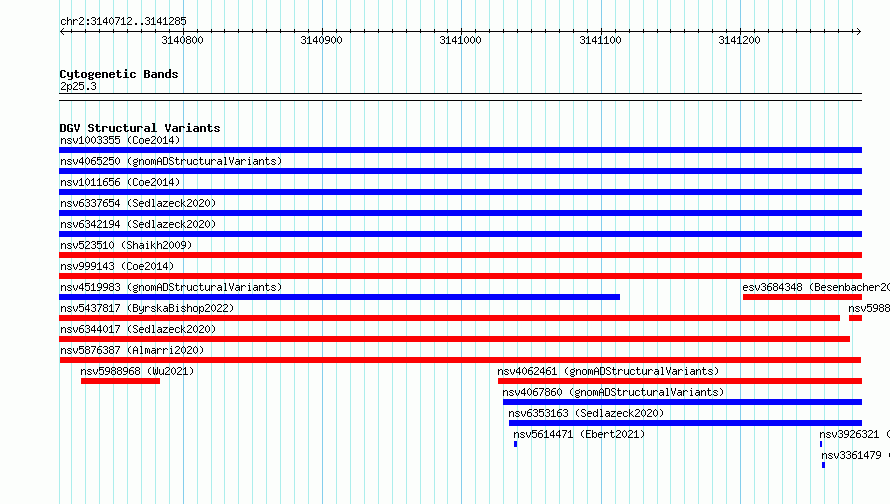The width and height of the screenshot is (890, 504).
Task: Click nsv5614471 (Ebert2021) variant label
Action: pos(579,434)
